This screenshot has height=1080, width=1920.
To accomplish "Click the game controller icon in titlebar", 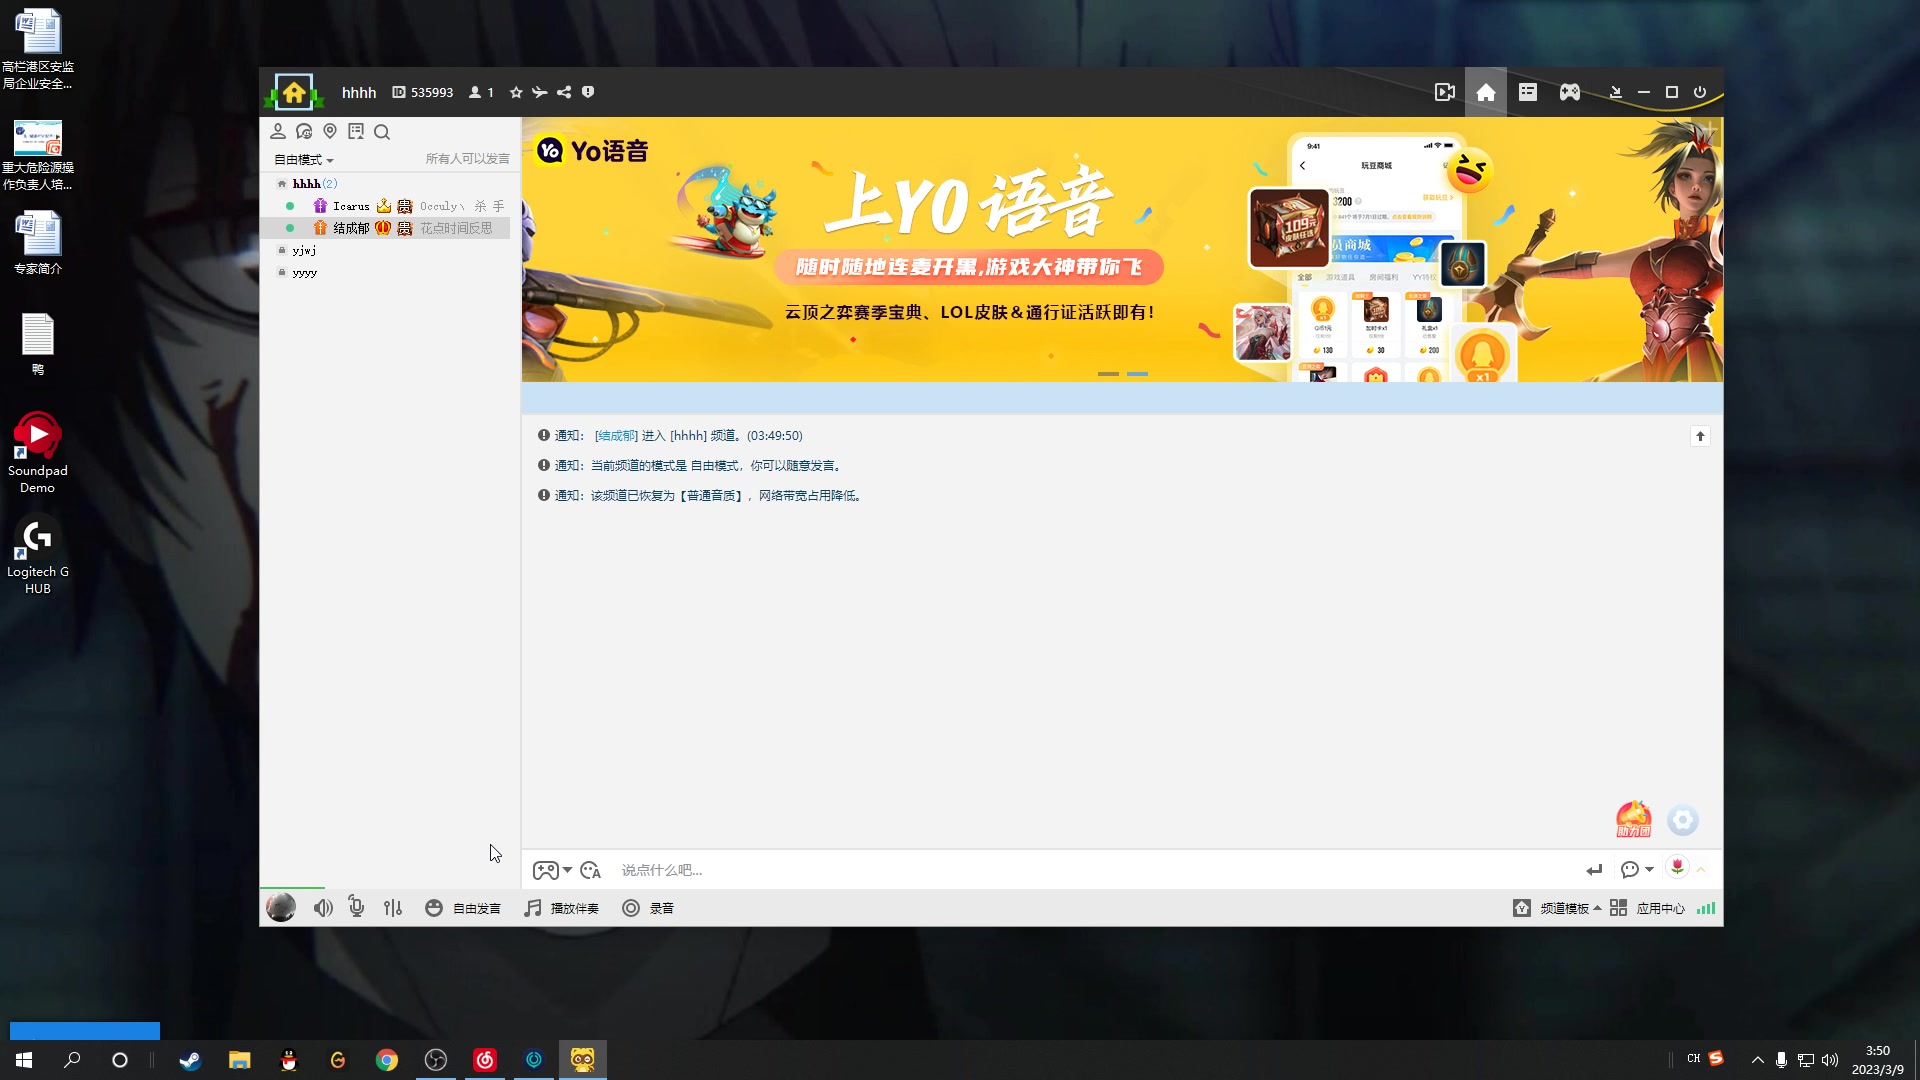I will coord(1569,91).
